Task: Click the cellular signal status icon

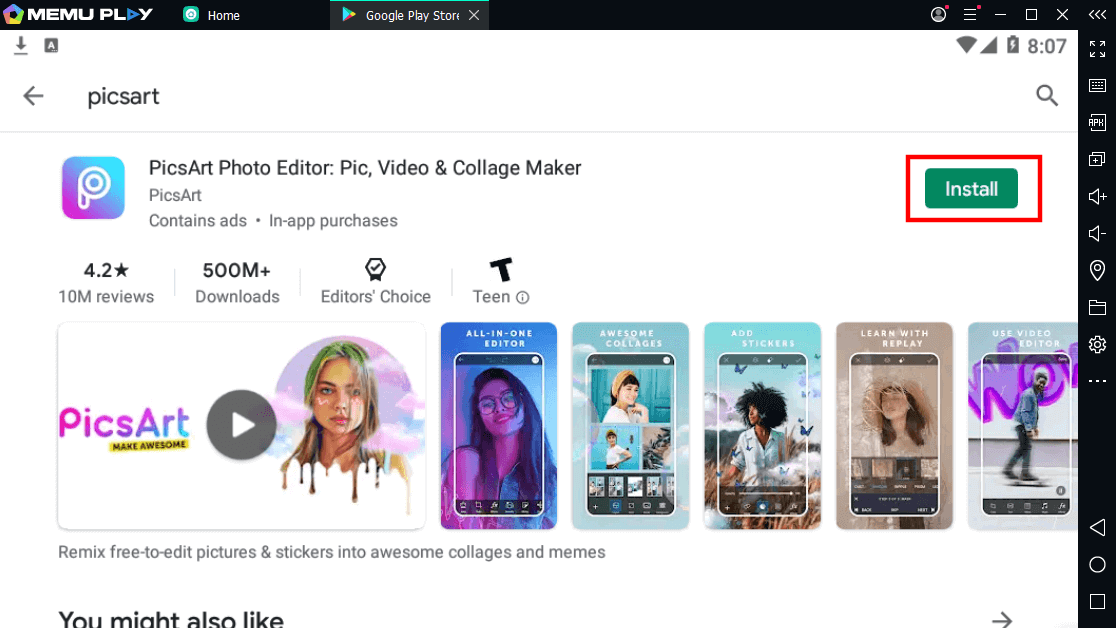Action: [989, 45]
